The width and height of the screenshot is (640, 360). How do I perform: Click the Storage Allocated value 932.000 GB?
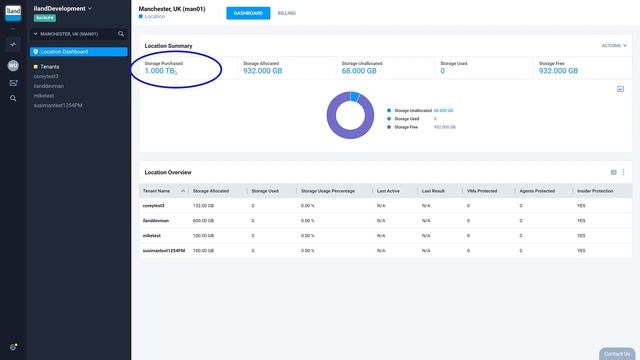click(262, 71)
